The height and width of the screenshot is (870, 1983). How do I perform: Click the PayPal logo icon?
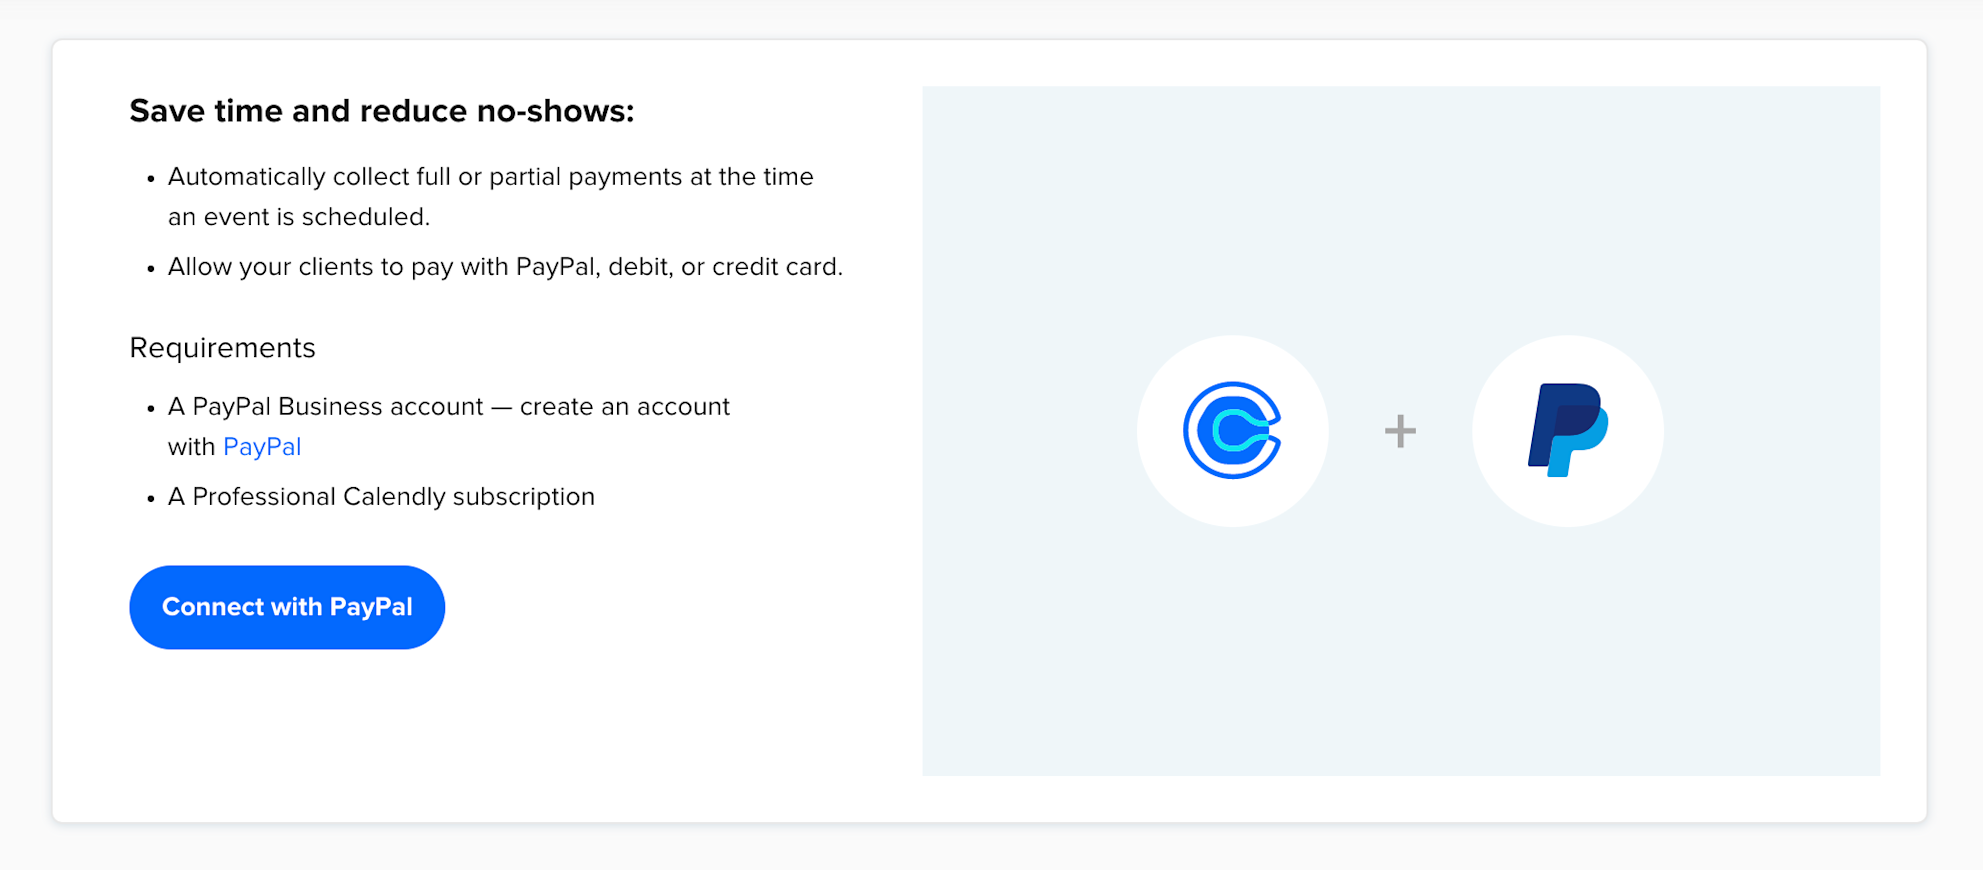pos(1567,430)
